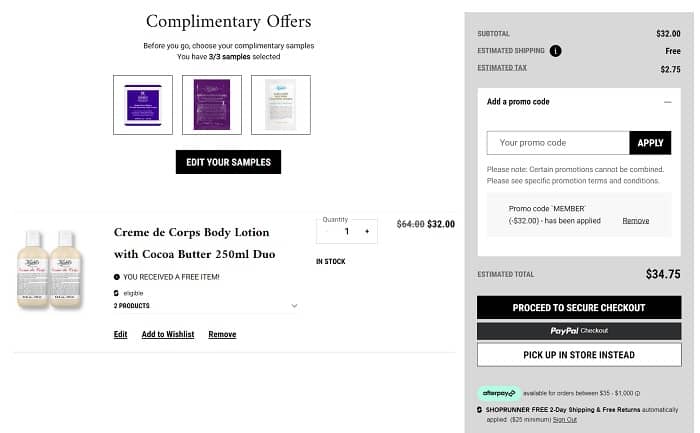Click Edit Your Samples button
700x433 pixels.
(x=228, y=162)
